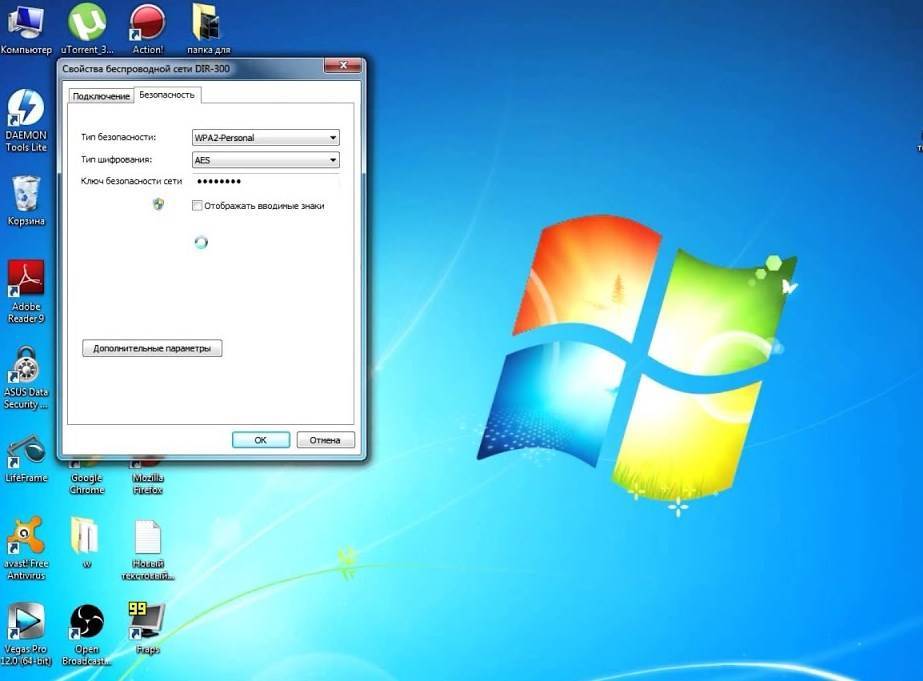Switch to the Подключение tab
Viewport: 923px width, 681px height.
click(101, 96)
